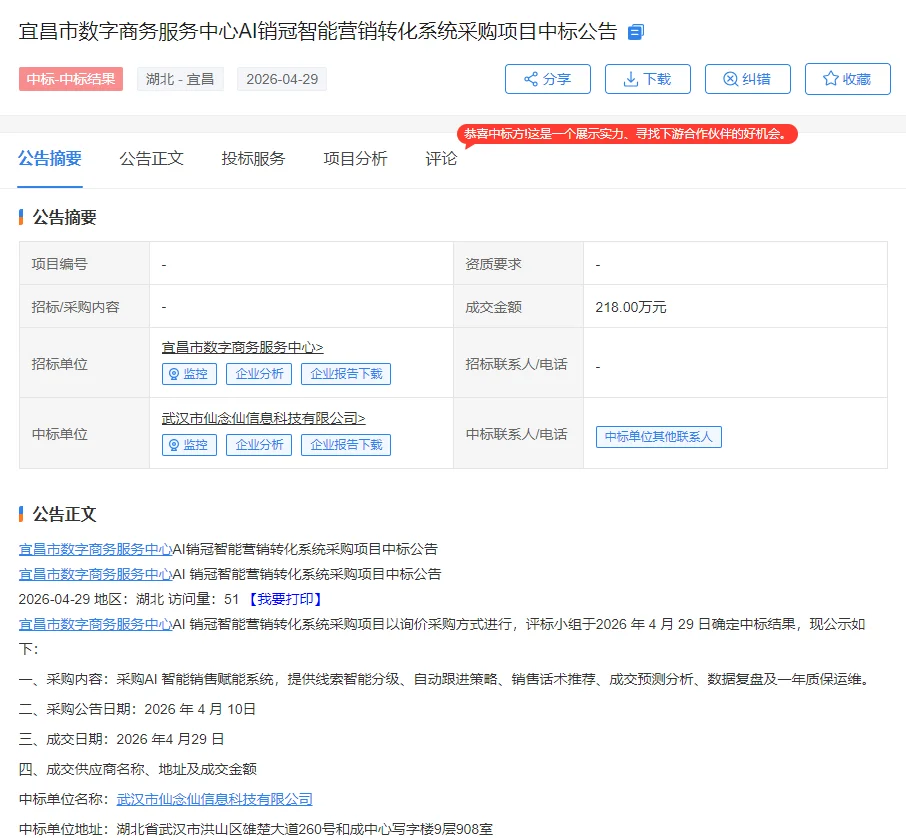Click the 中标联系人/电话 label cell
Viewport: 906px width, 838px height.
coord(518,434)
